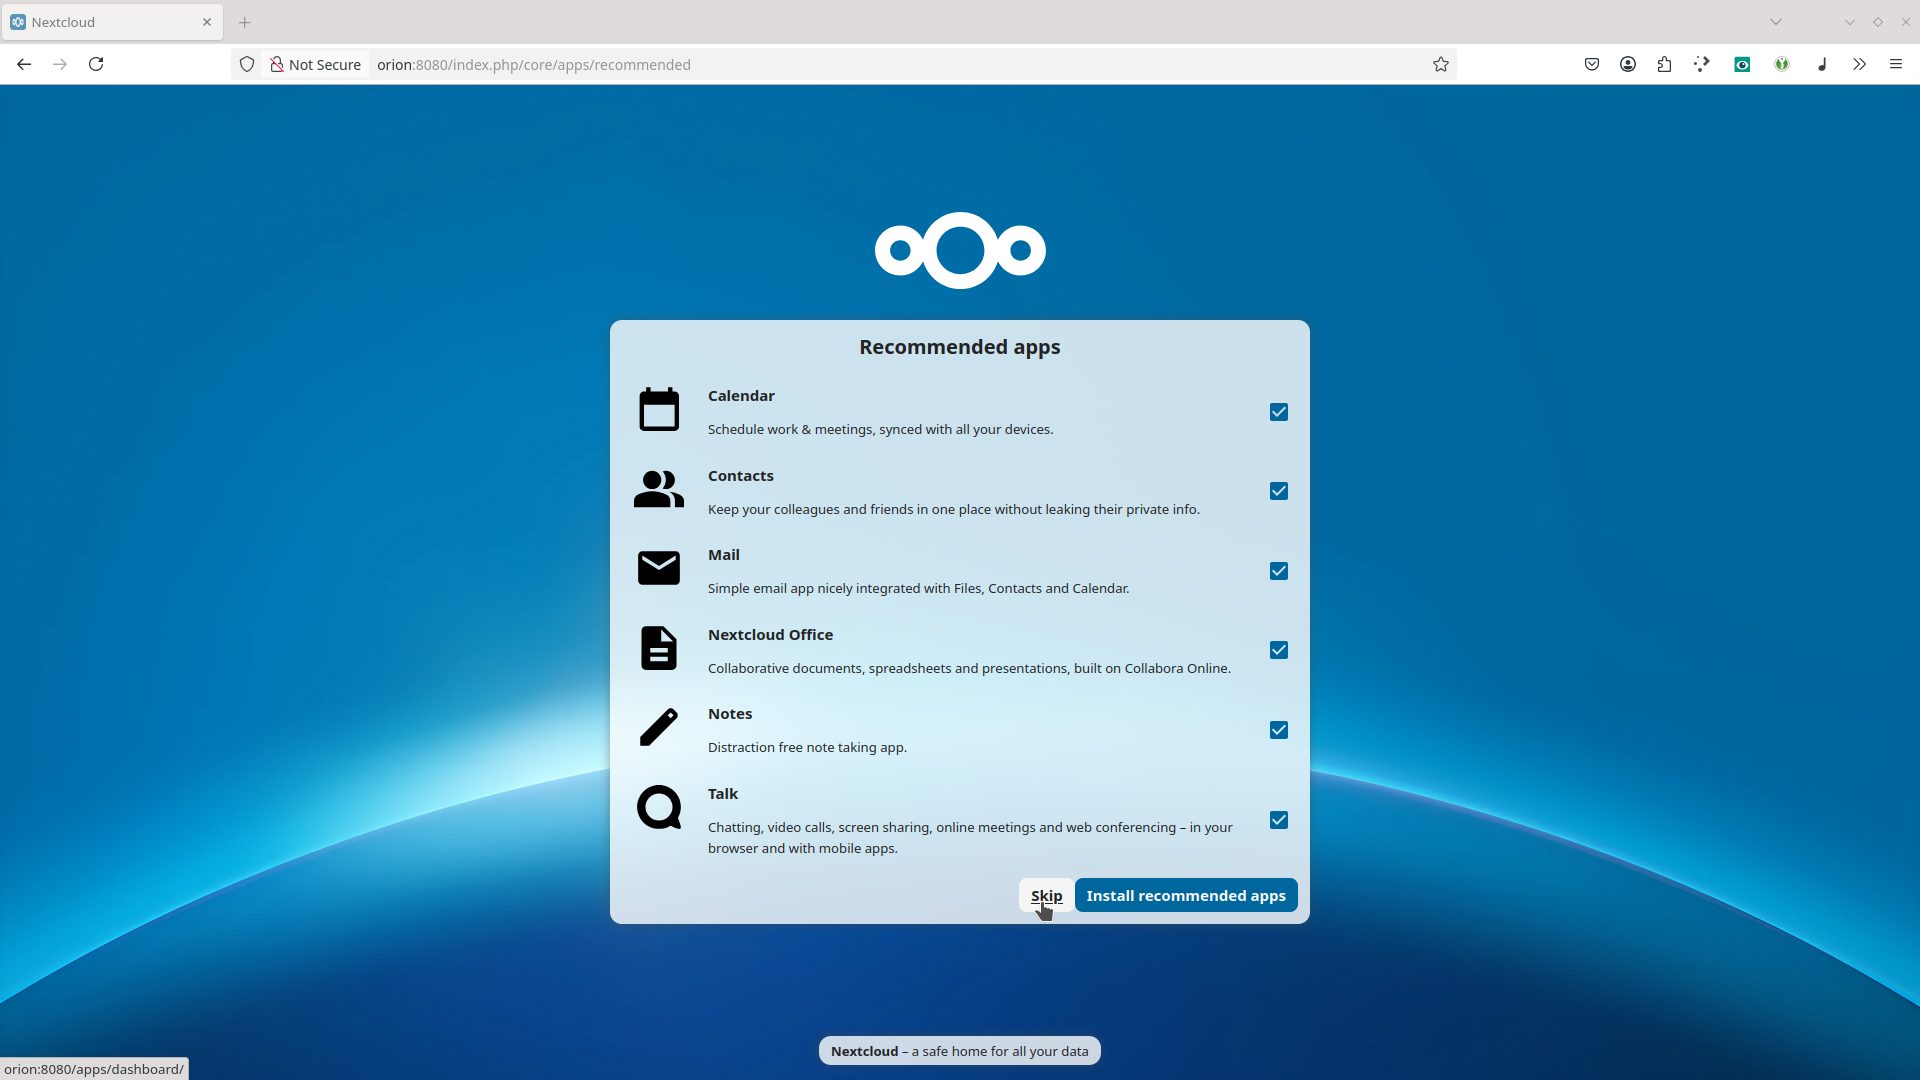The width and height of the screenshot is (1920, 1080).
Task: Click the green square extension icon
Action: [1742, 64]
